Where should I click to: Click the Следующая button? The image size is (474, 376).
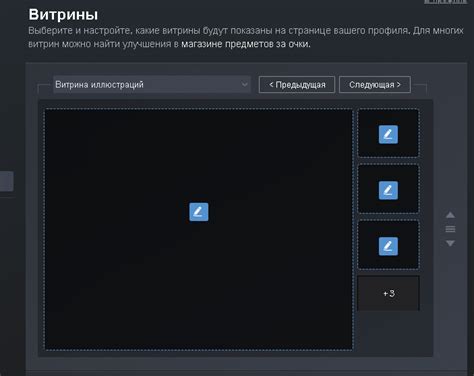[x=375, y=85]
